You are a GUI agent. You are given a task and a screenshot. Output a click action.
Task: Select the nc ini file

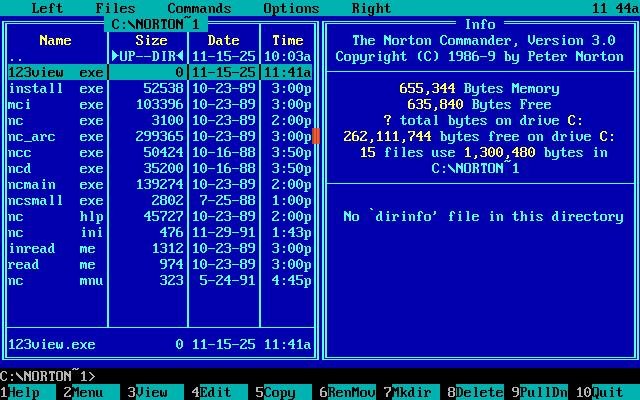tap(160, 232)
